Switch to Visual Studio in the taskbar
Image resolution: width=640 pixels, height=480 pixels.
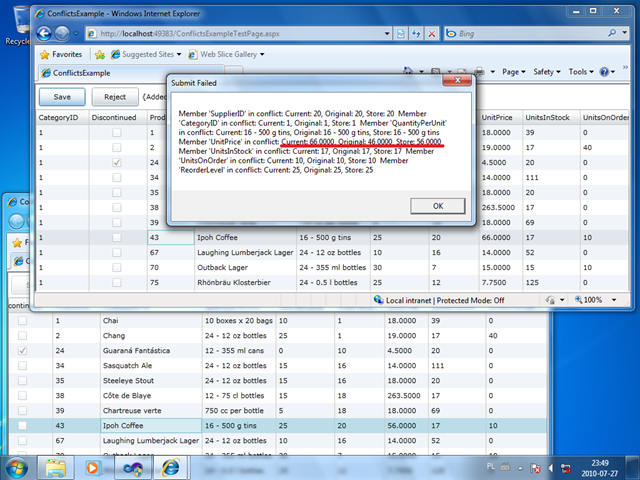pos(133,468)
